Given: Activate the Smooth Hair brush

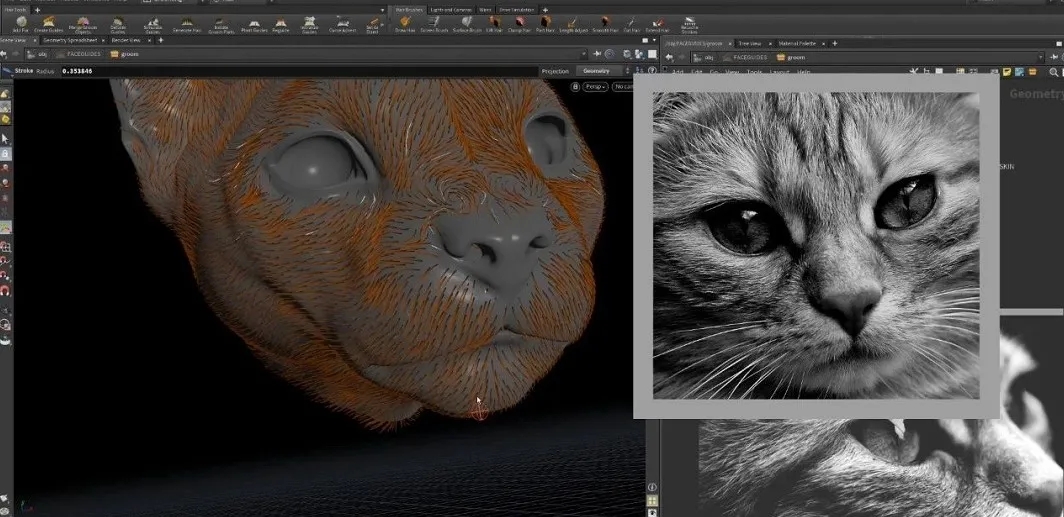Looking at the screenshot, I should 604,23.
